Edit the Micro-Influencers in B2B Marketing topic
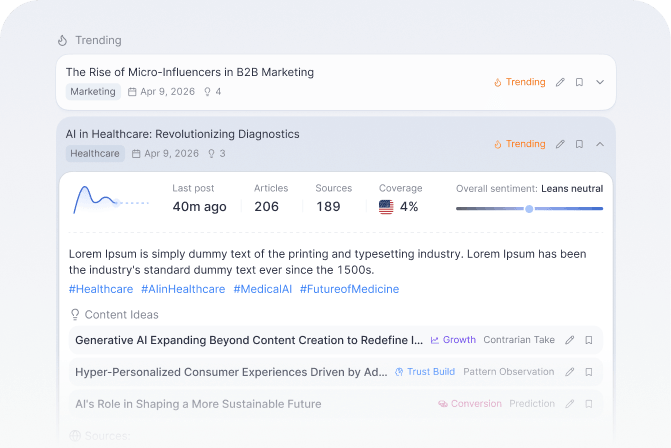Image resolution: width=671 pixels, height=448 pixels. coord(560,82)
